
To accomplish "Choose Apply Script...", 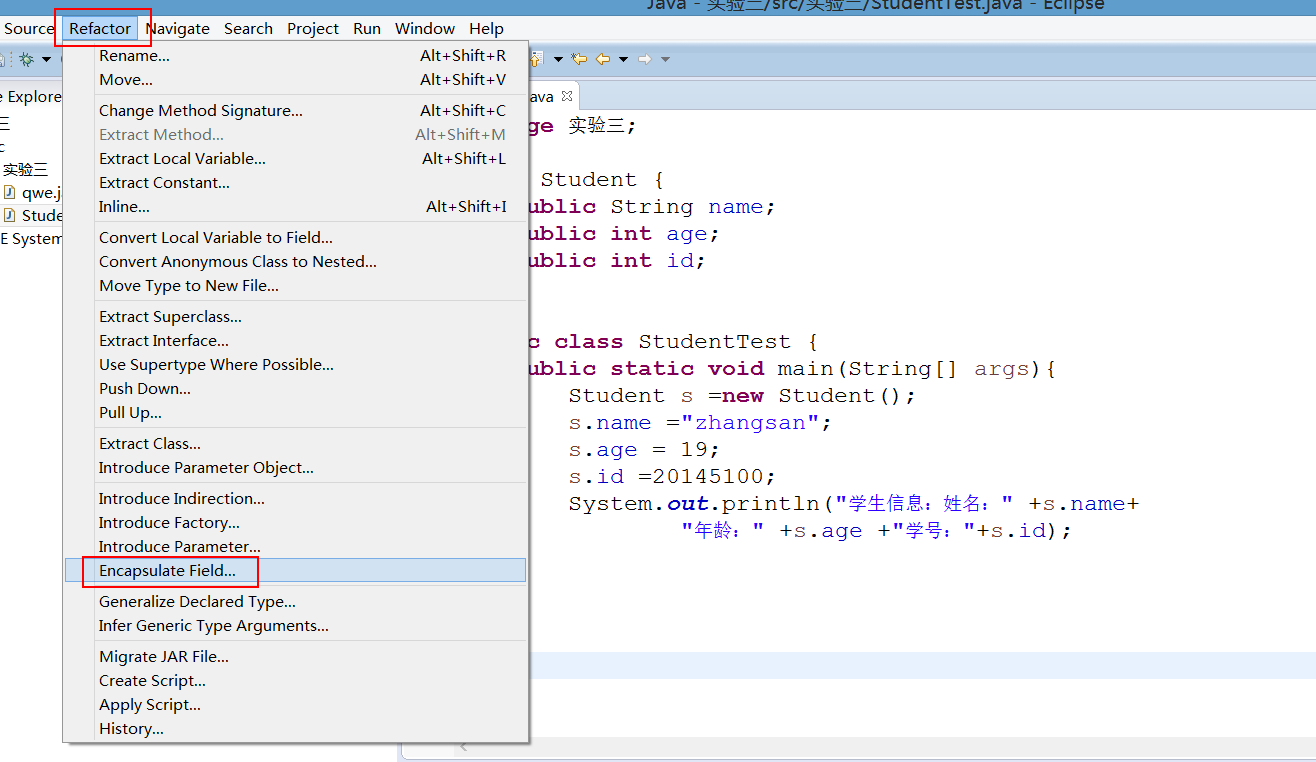I will (295, 705).
